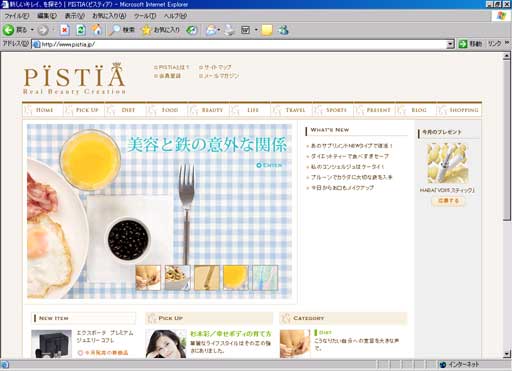Viewport: 512px width, 371px height.
Task: Click the browser Back arrow icon
Action: pyautogui.click(x=8, y=30)
